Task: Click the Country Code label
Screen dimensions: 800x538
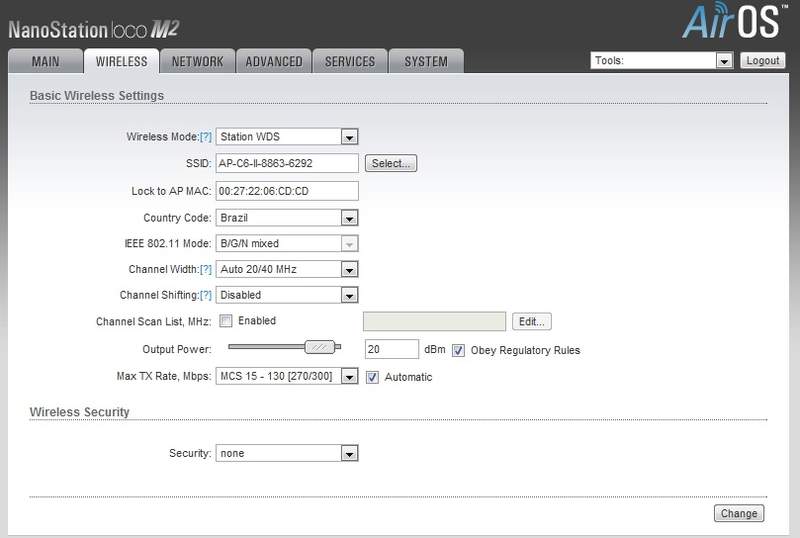Action: [x=177, y=218]
